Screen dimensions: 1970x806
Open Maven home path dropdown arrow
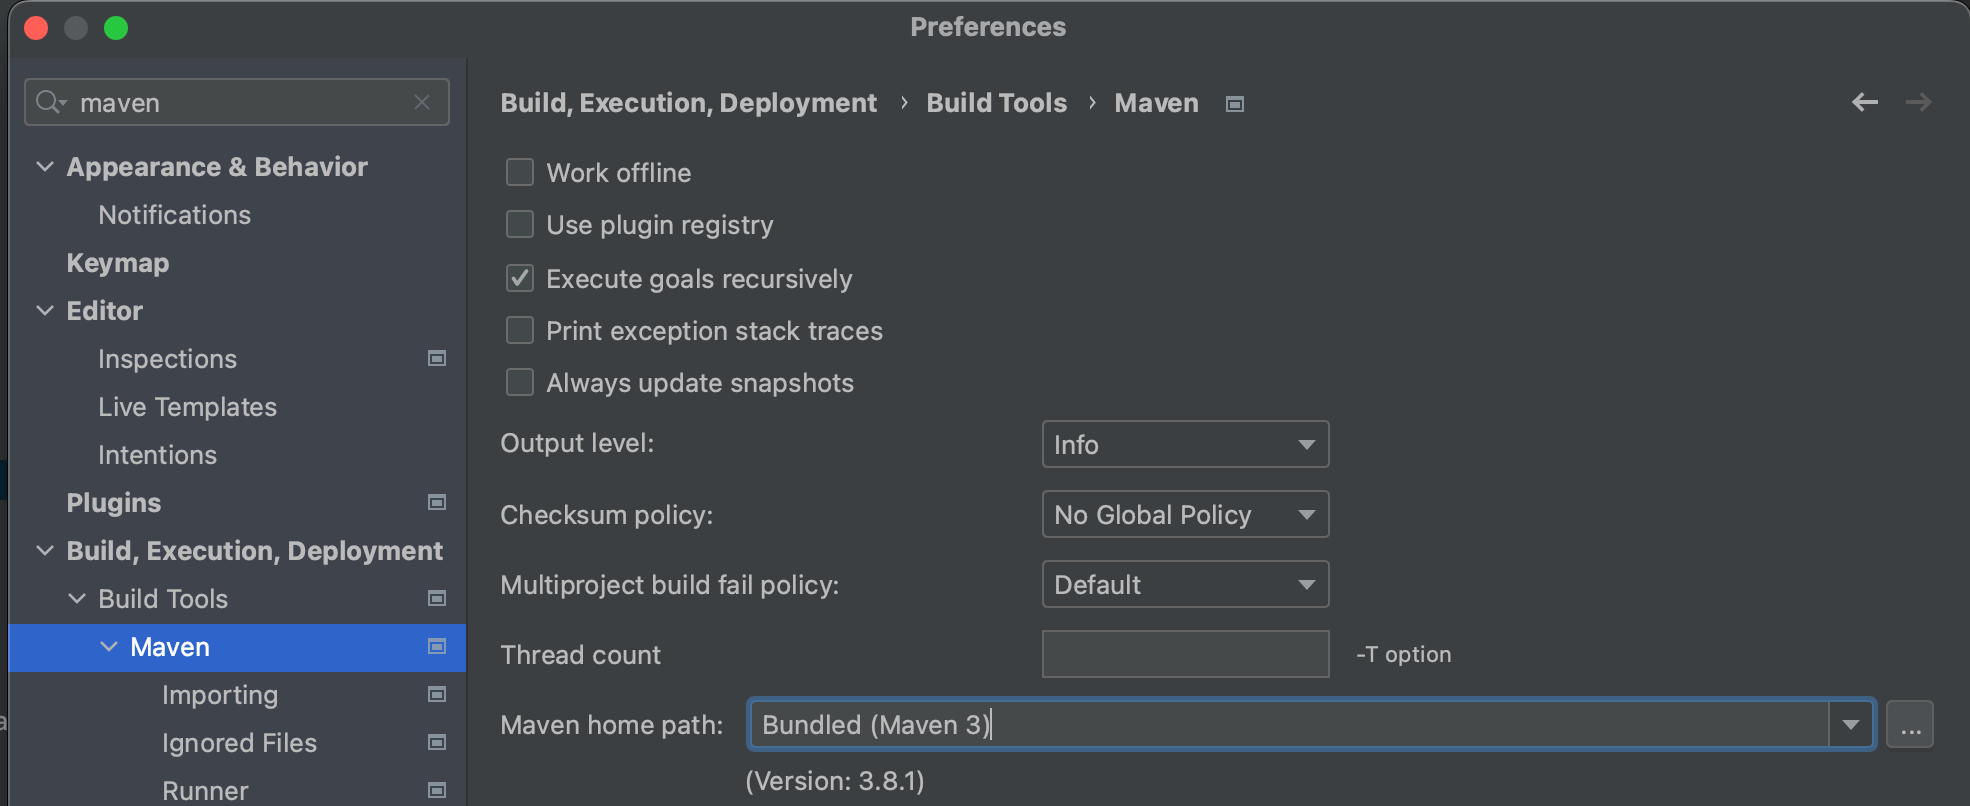tap(1851, 724)
